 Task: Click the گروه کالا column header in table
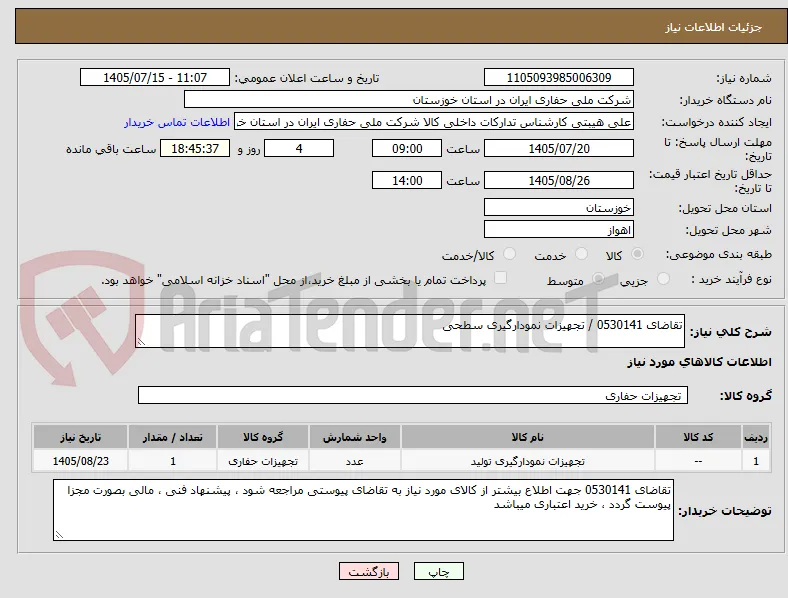click(263, 437)
